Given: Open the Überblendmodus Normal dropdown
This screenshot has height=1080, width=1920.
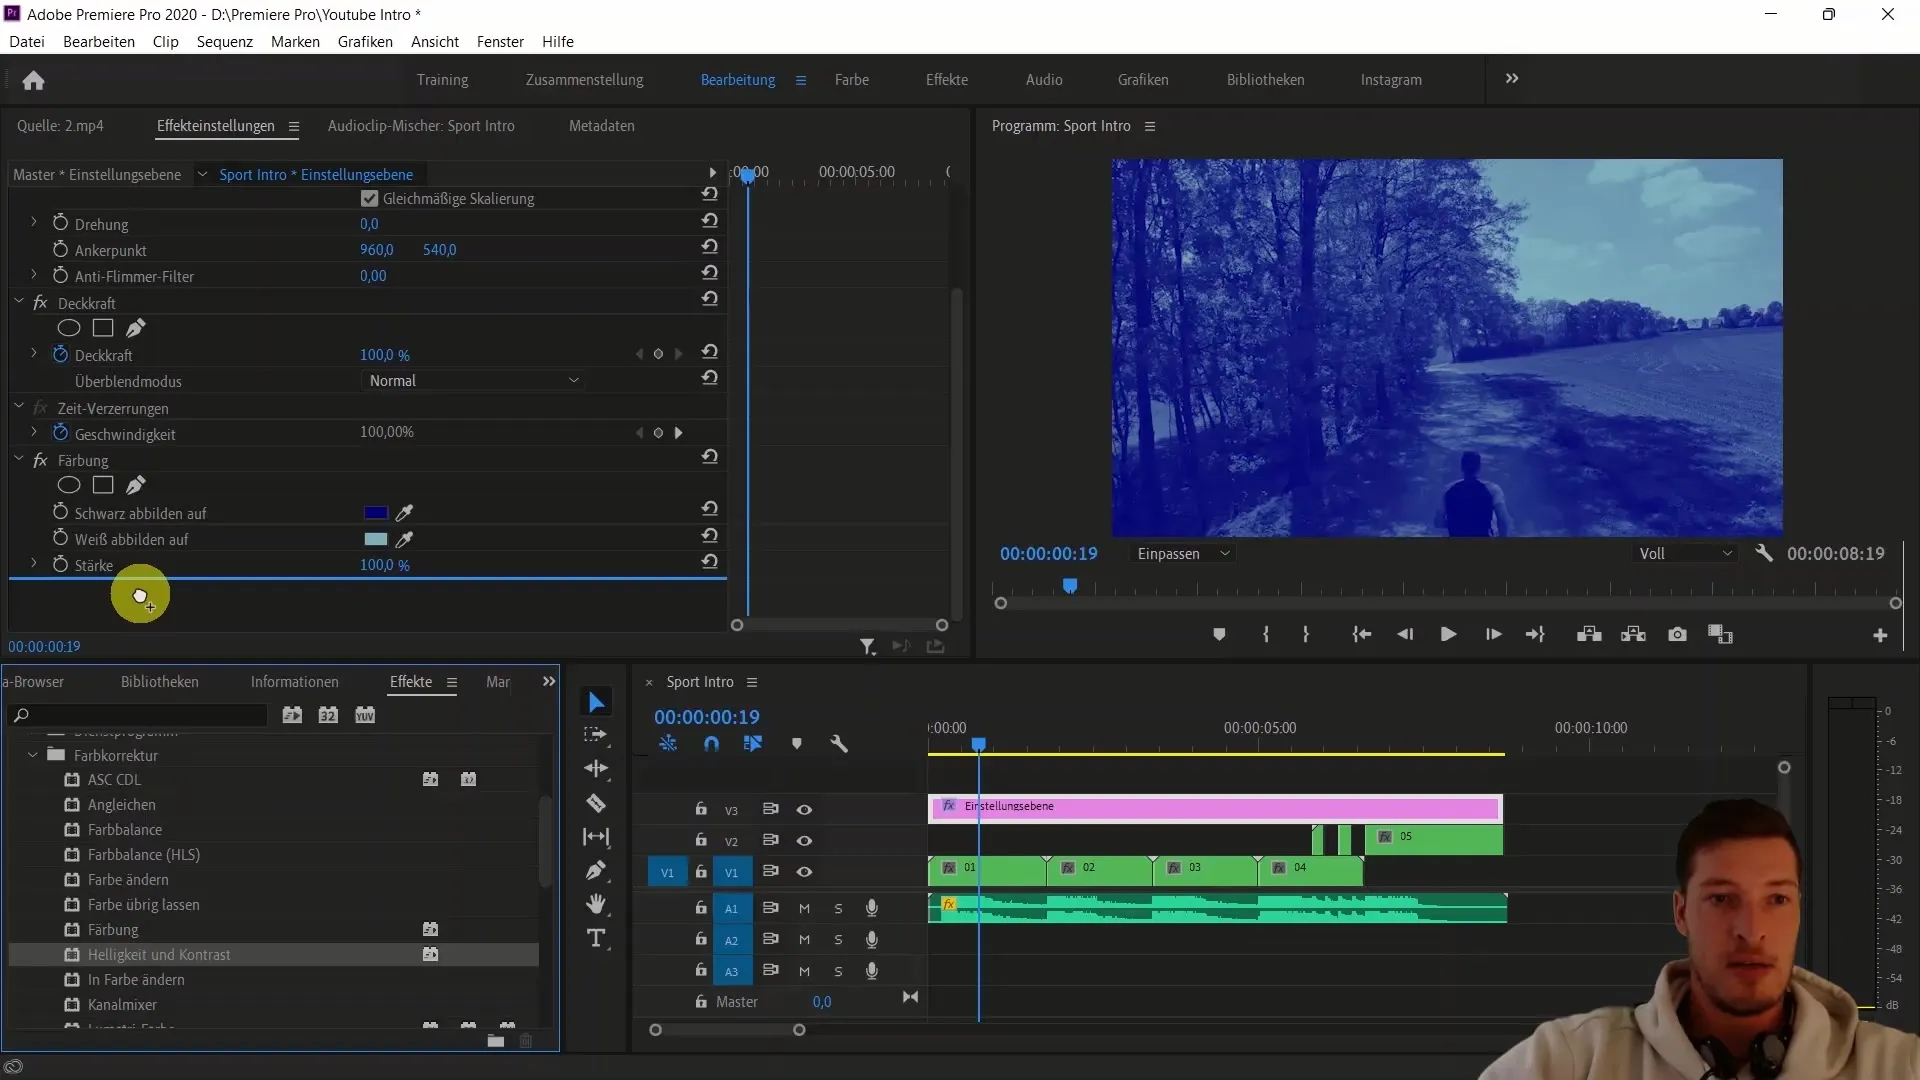Looking at the screenshot, I should (x=472, y=381).
